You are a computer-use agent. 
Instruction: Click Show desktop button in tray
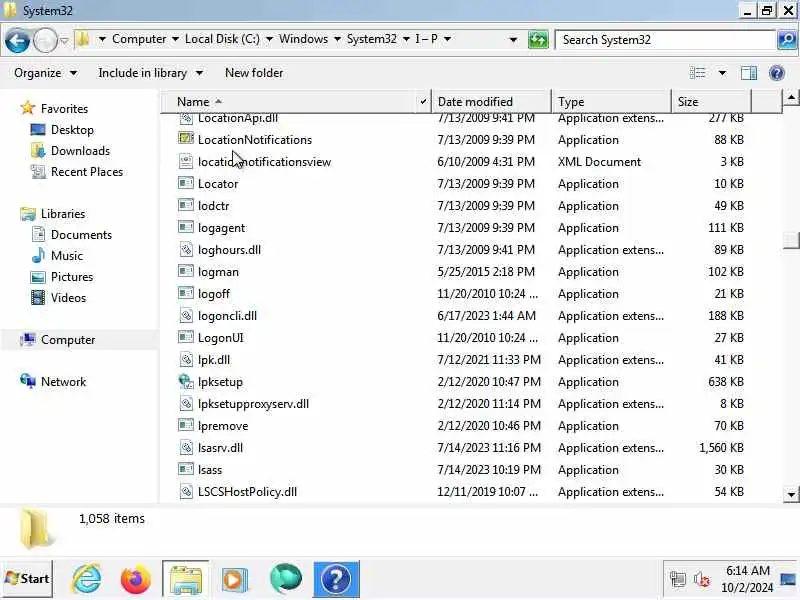pos(788,579)
